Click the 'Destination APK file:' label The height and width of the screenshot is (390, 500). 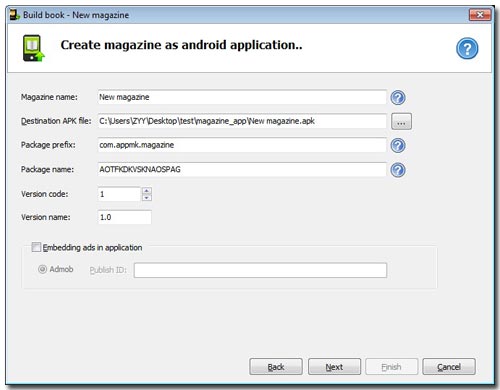click(56, 121)
